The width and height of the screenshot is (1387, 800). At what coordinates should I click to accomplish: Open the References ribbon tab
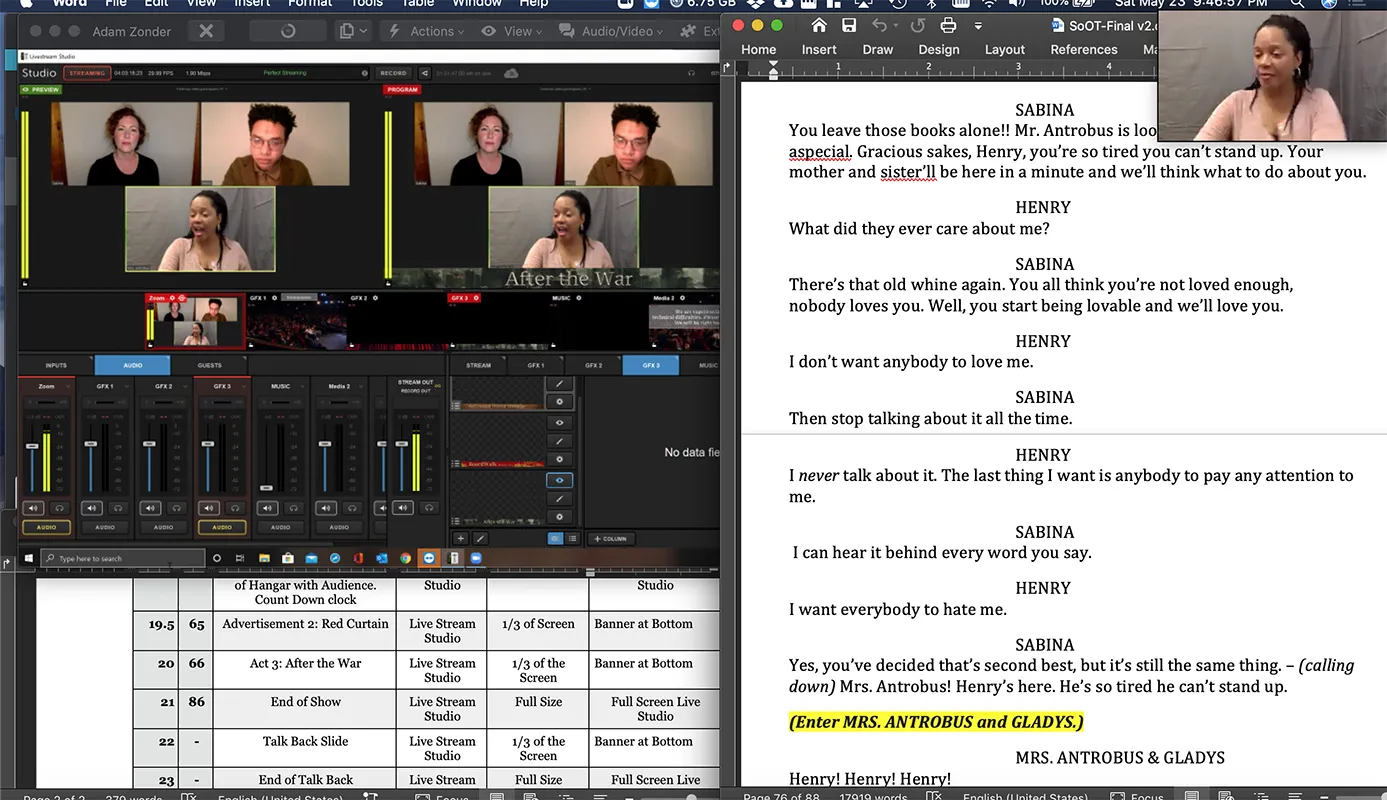pyautogui.click(x=1083, y=49)
